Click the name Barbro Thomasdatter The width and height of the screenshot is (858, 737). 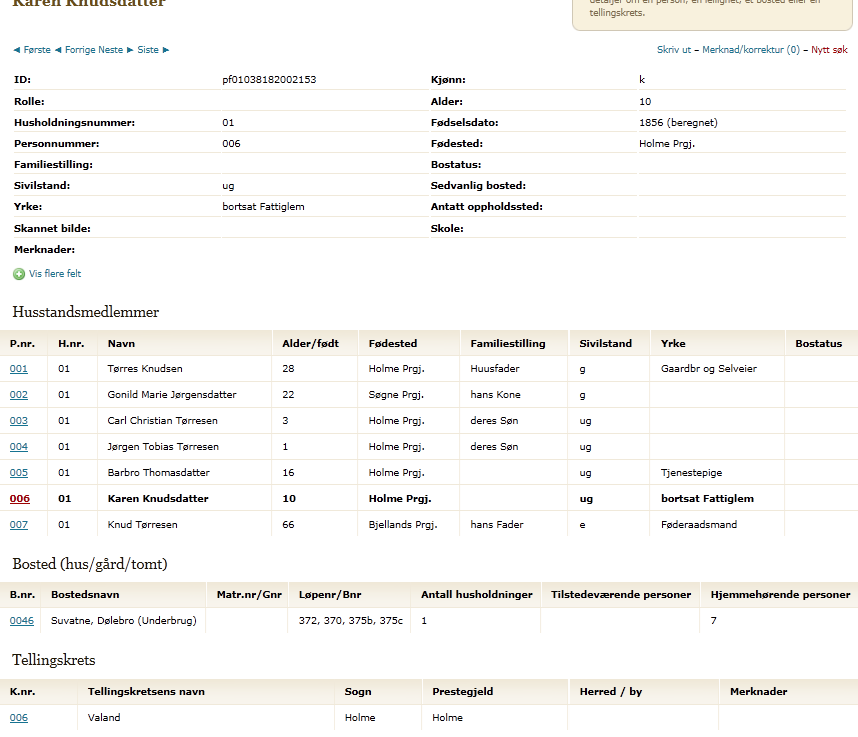pos(159,473)
